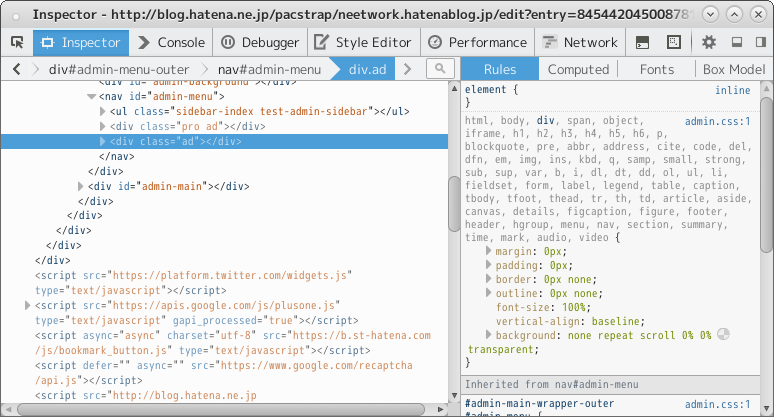Open the Inspector panel

(x=81, y=42)
